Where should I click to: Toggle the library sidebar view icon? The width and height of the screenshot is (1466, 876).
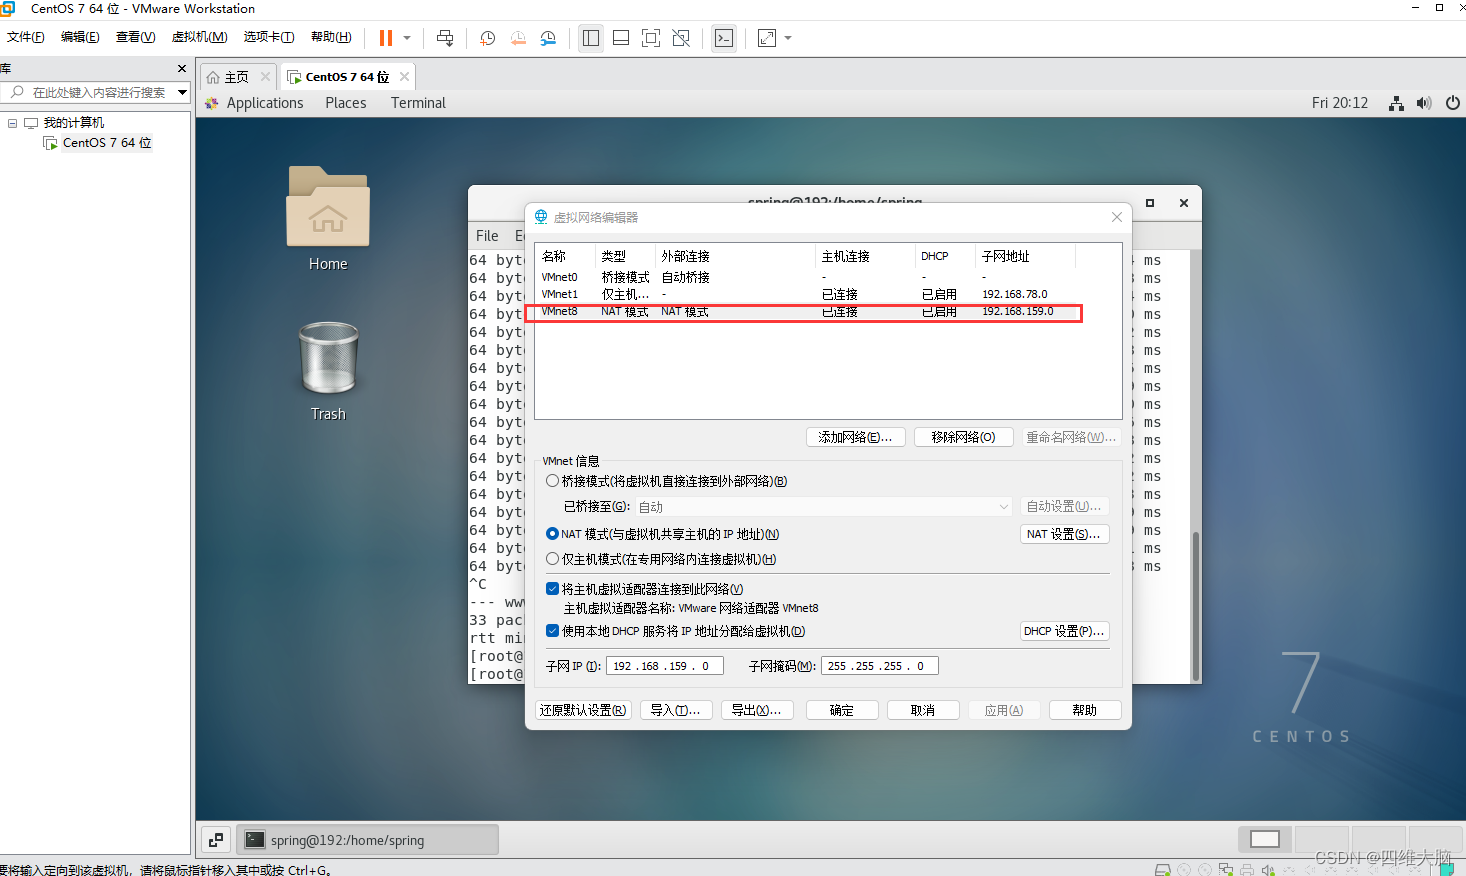click(591, 38)
